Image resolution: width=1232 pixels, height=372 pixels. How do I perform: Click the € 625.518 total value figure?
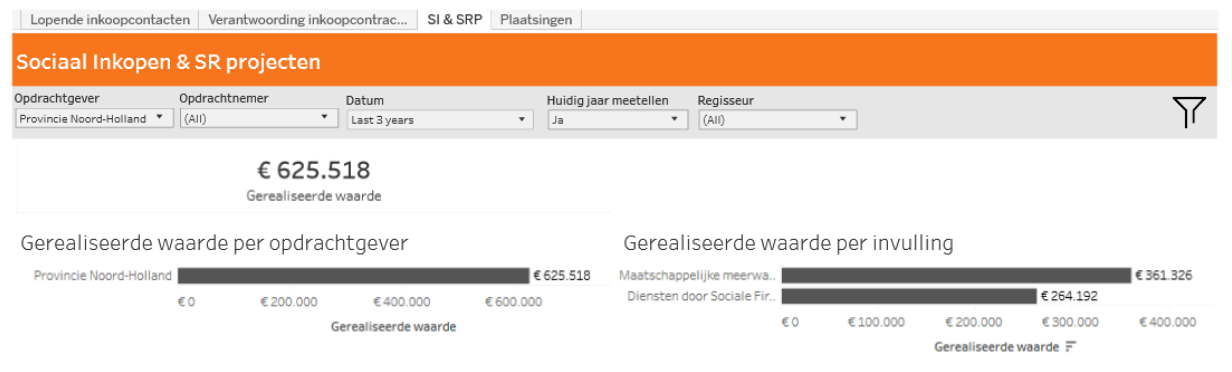(313, 170)
